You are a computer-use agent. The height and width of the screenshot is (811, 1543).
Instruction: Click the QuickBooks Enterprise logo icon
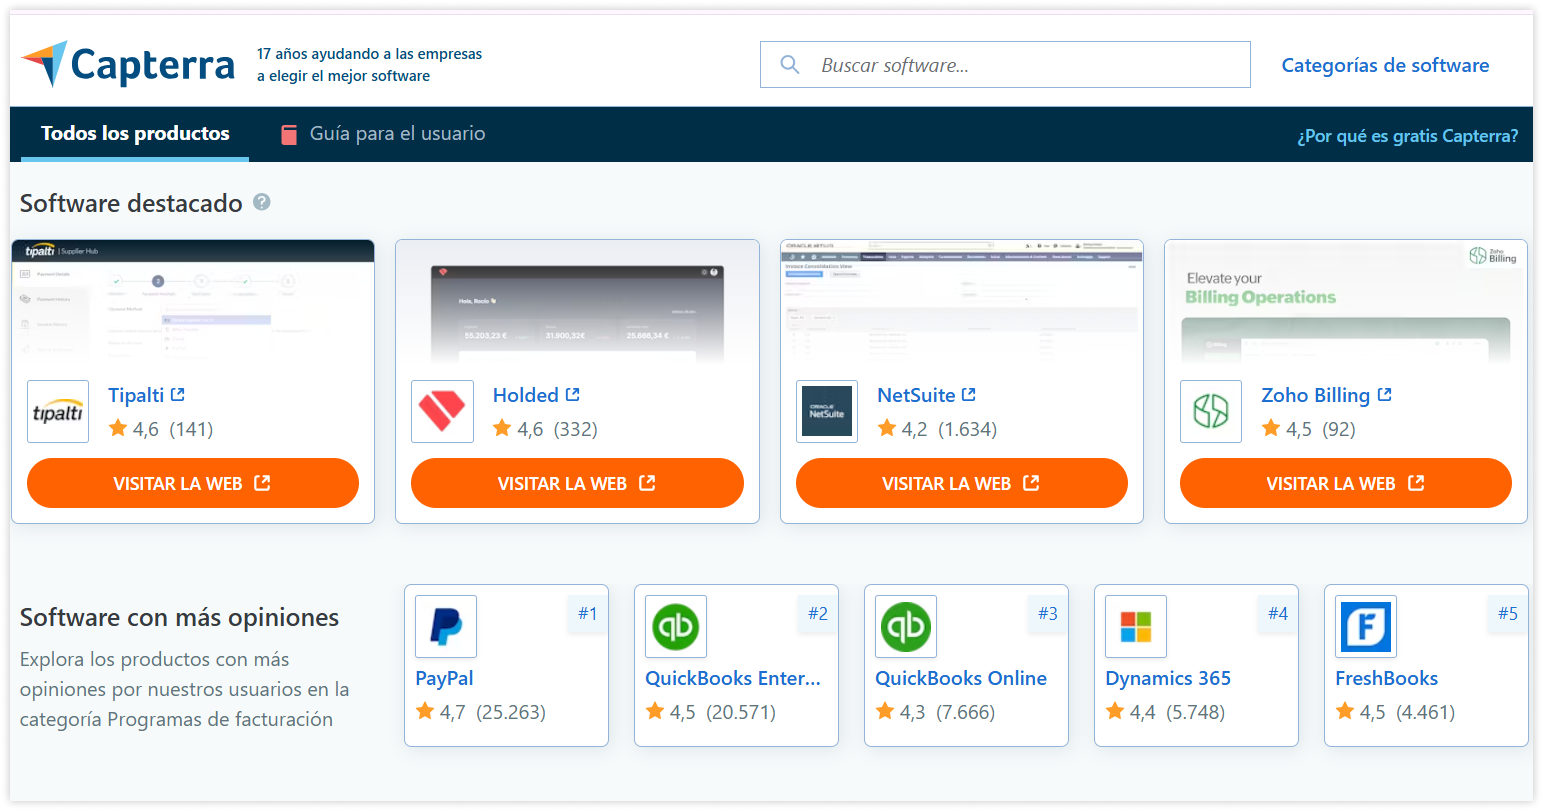coord(676,626)
